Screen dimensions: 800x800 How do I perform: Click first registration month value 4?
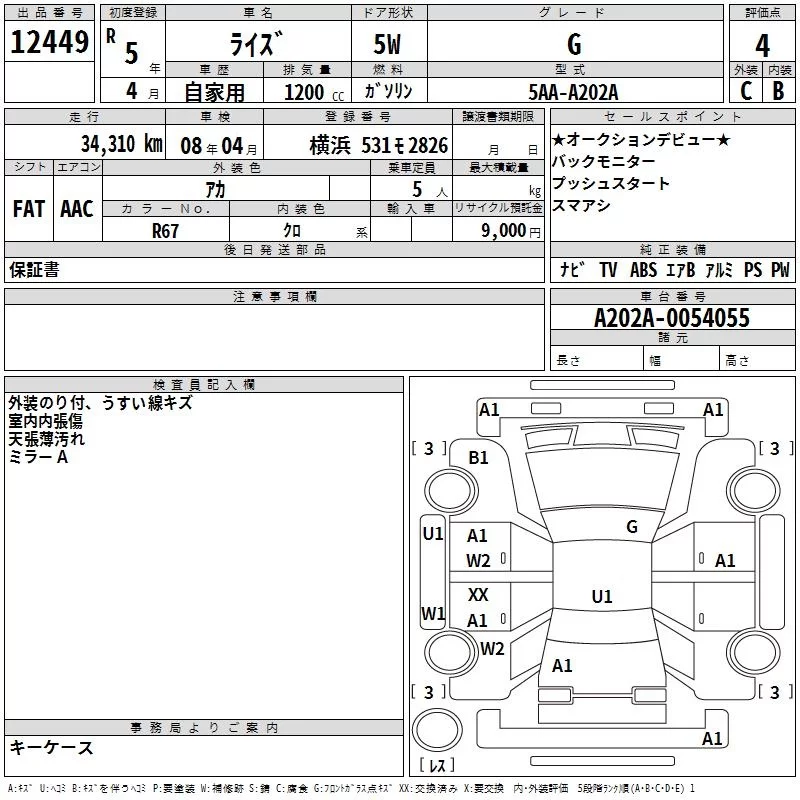132,91
